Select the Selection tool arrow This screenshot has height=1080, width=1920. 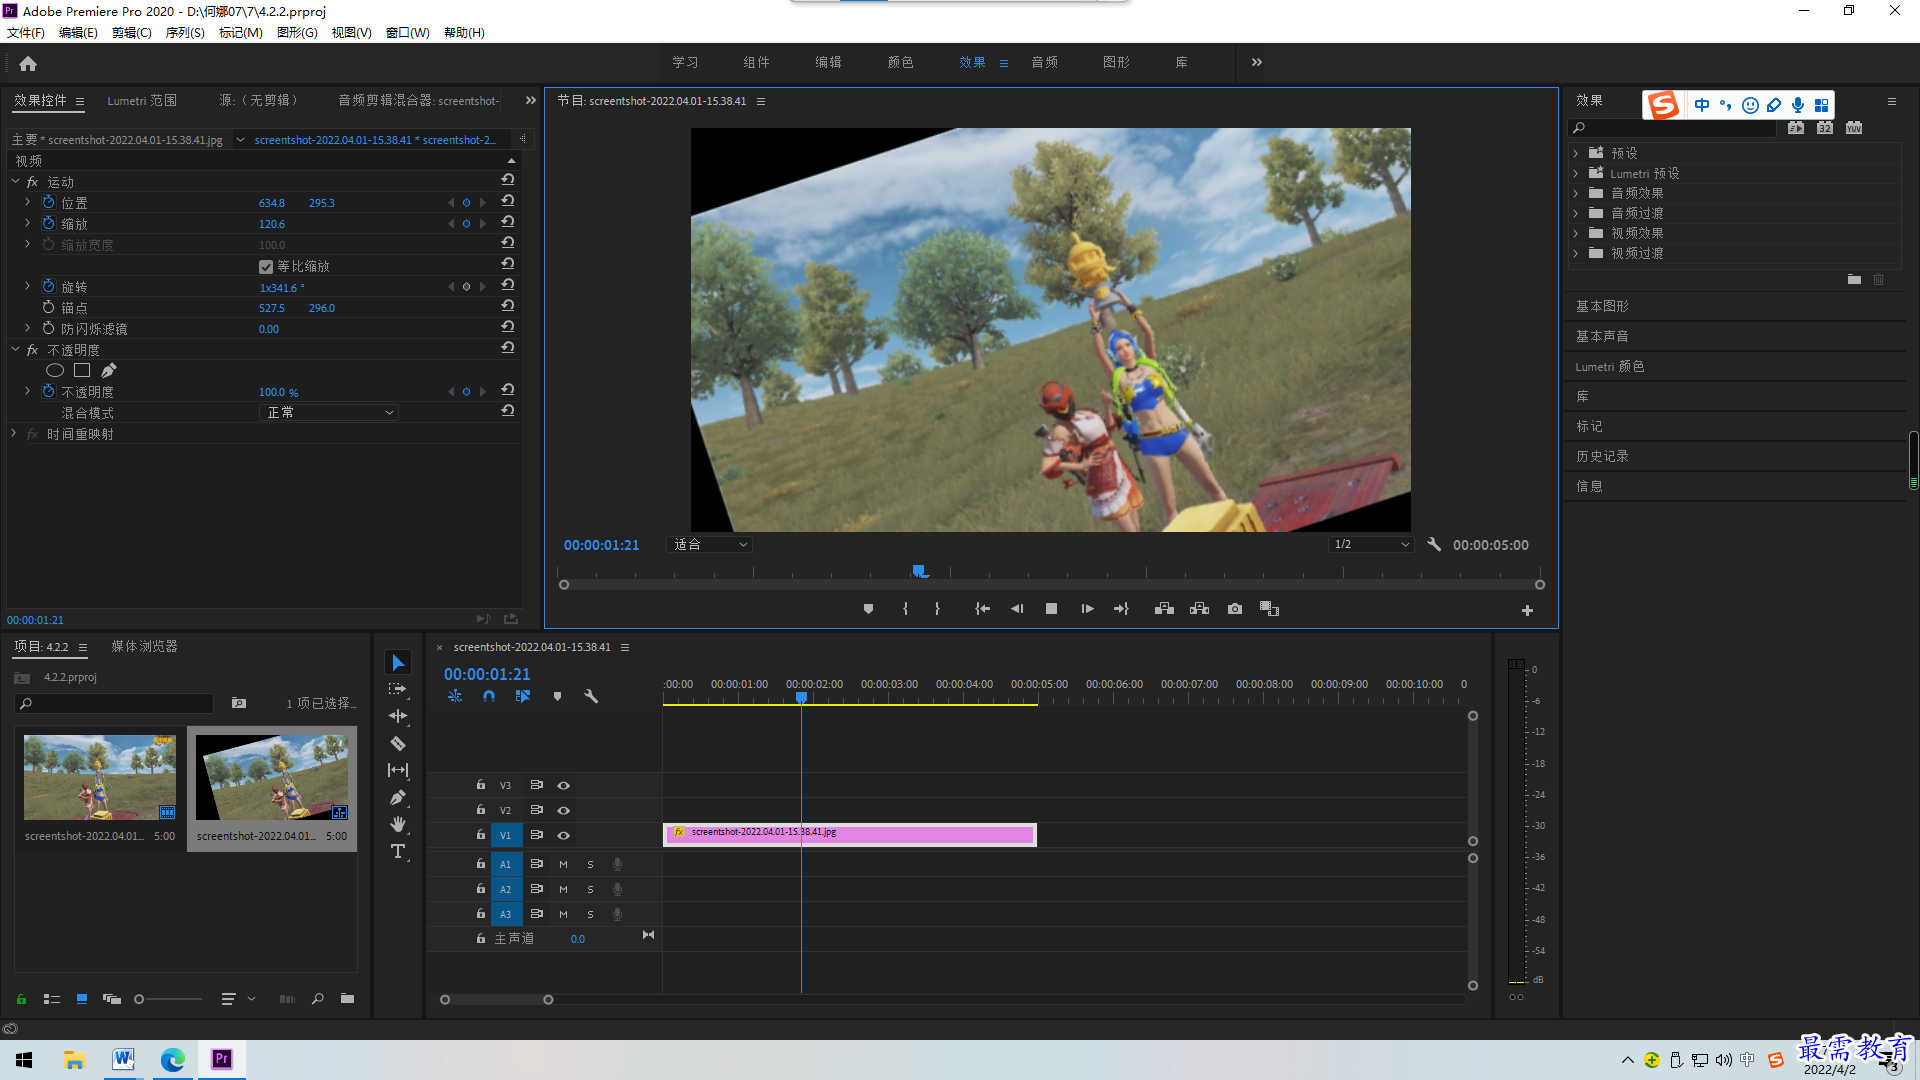[398, 663]
